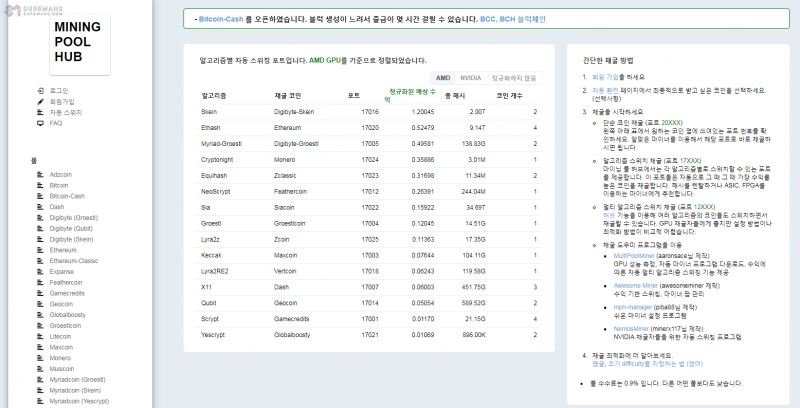Click the icon beside Gamecredits
Viewport: 800px width, 408px height.
pyautogui.click(x=41, y=293)
